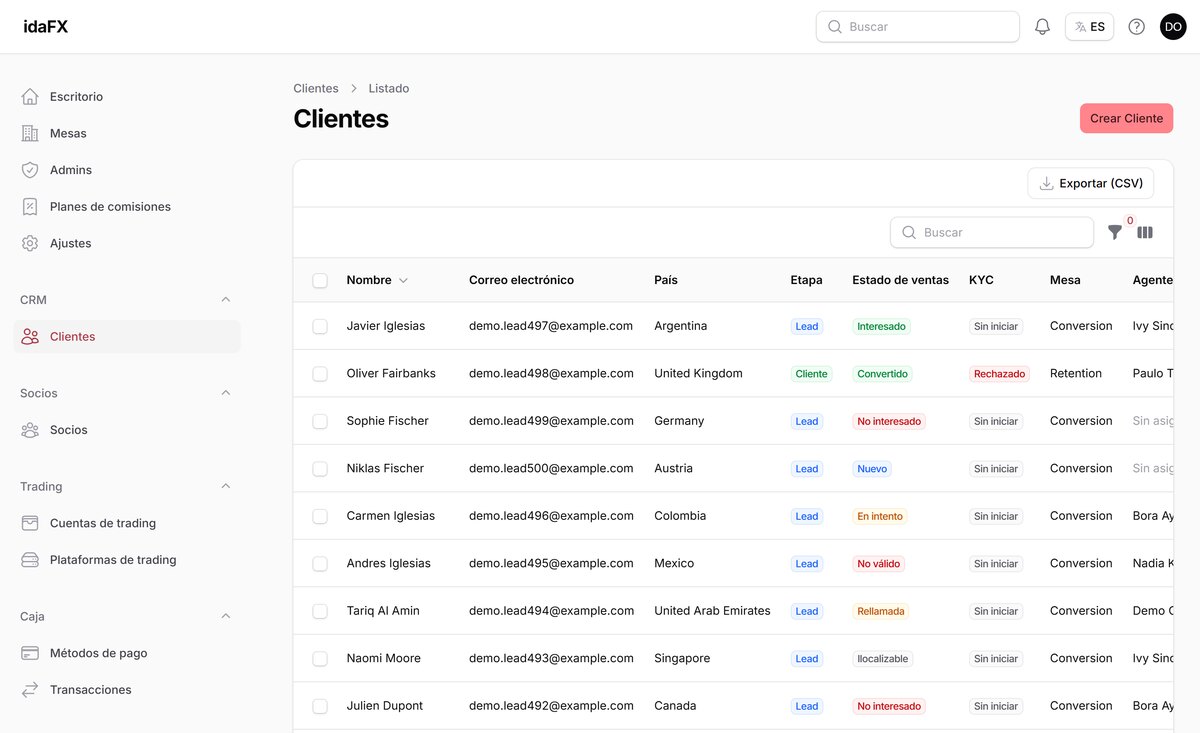Image resolution: width=1200 pixels, height=733 pixels.
Task: Focus the top Buscar search field
Action: point(918,27)
